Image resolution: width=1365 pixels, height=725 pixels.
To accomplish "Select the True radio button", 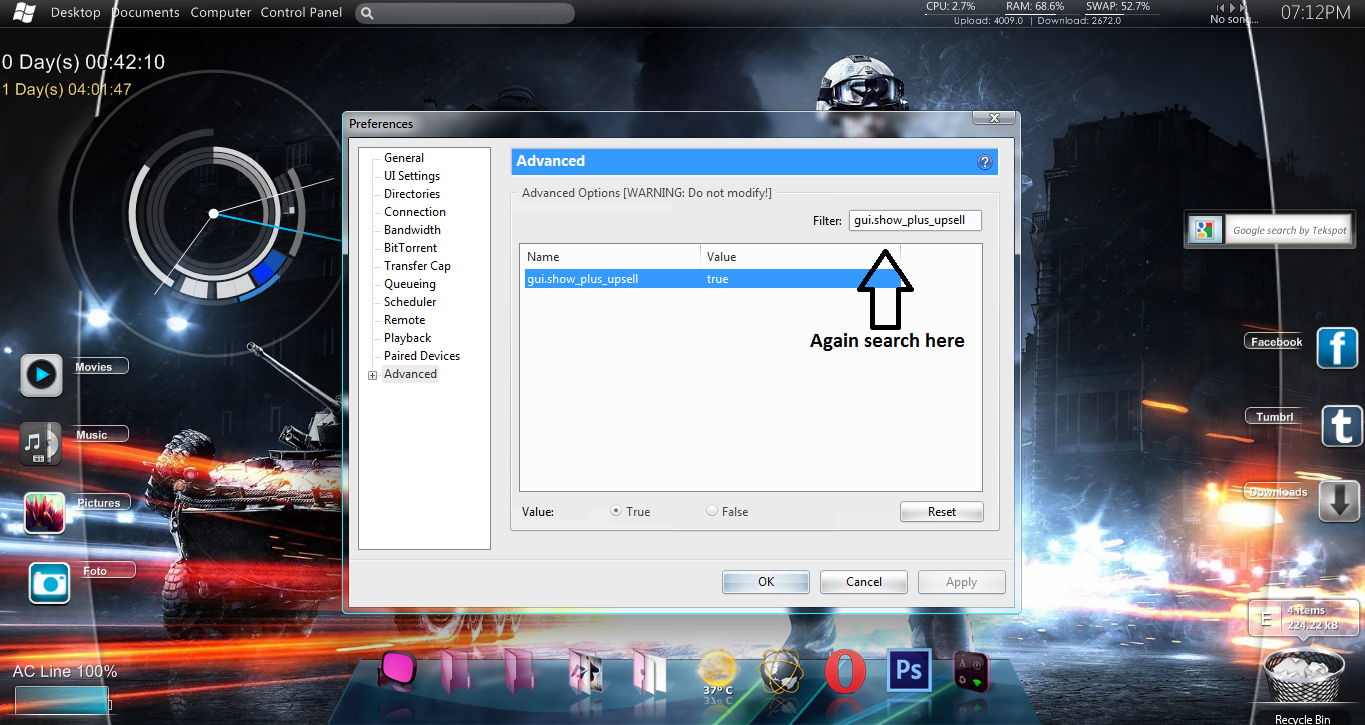I will (x=616, y=511).
